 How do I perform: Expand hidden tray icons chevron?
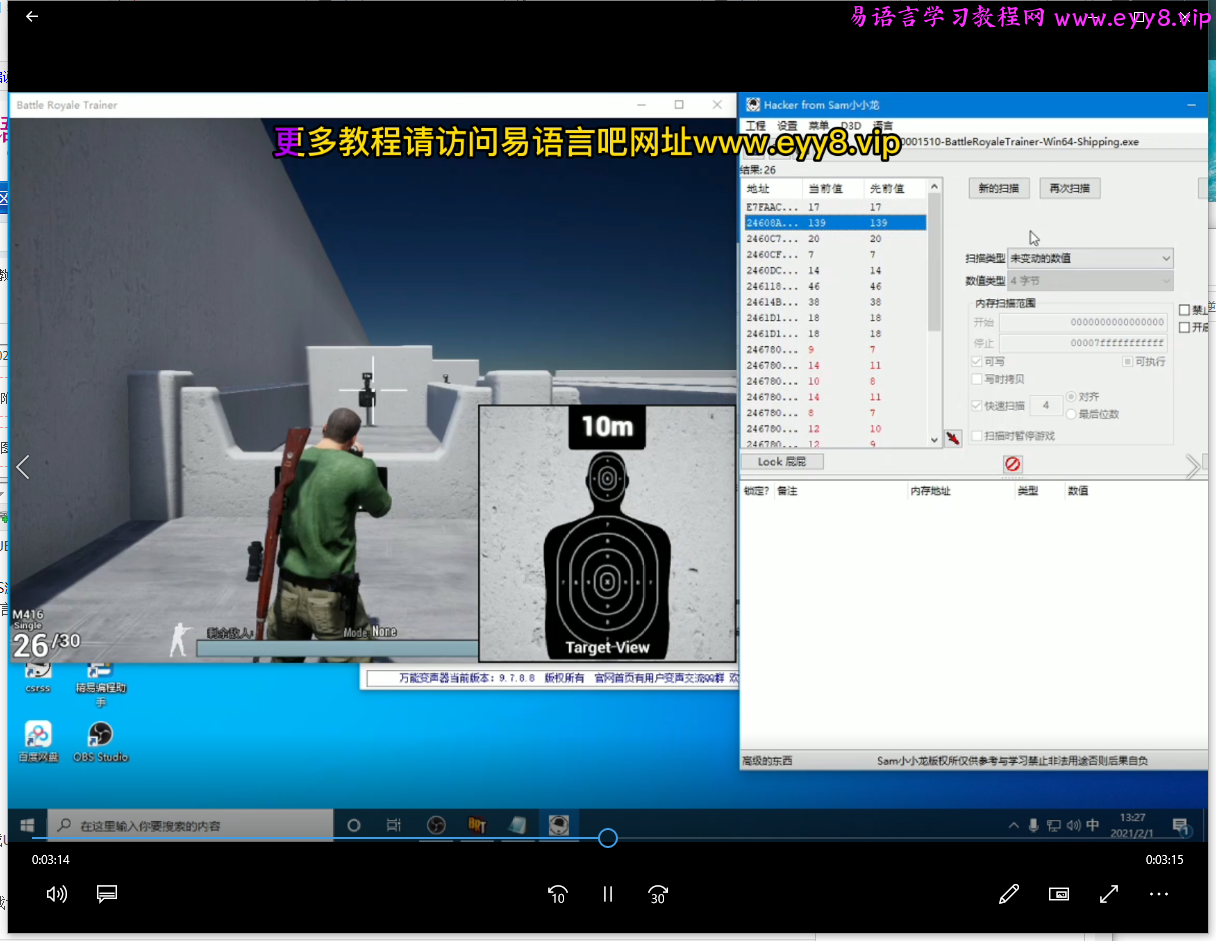tap(1013, 825)
